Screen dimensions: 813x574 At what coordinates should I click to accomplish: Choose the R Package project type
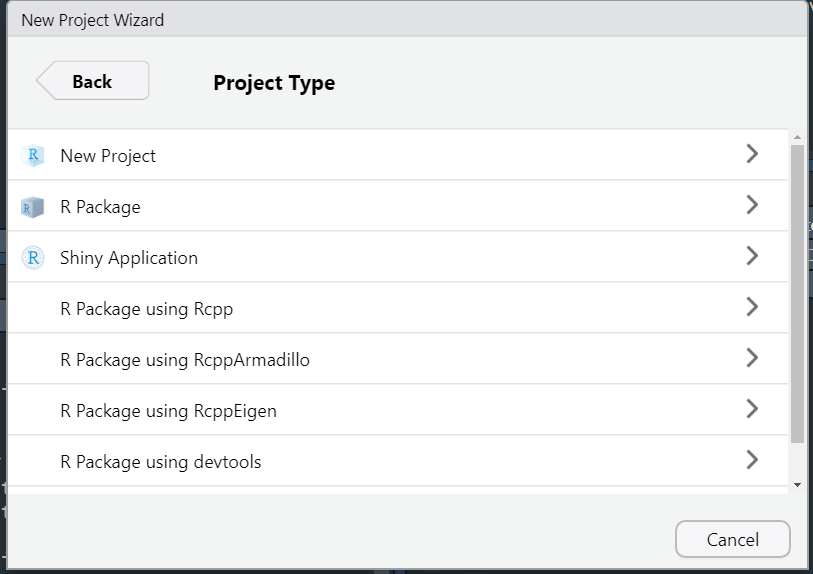[x=100, y=207]
